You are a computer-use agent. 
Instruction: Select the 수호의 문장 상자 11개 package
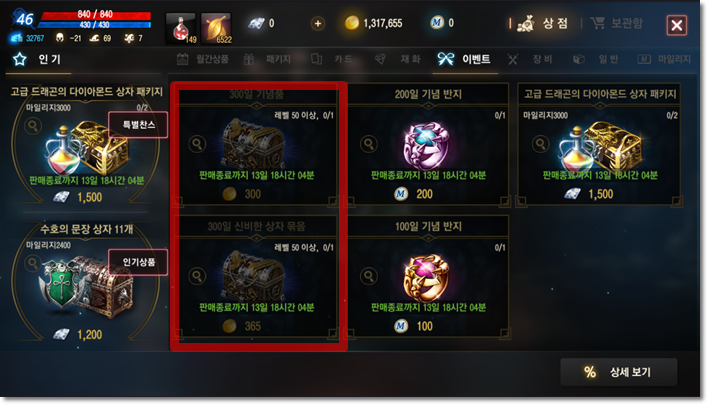[86, 281]
